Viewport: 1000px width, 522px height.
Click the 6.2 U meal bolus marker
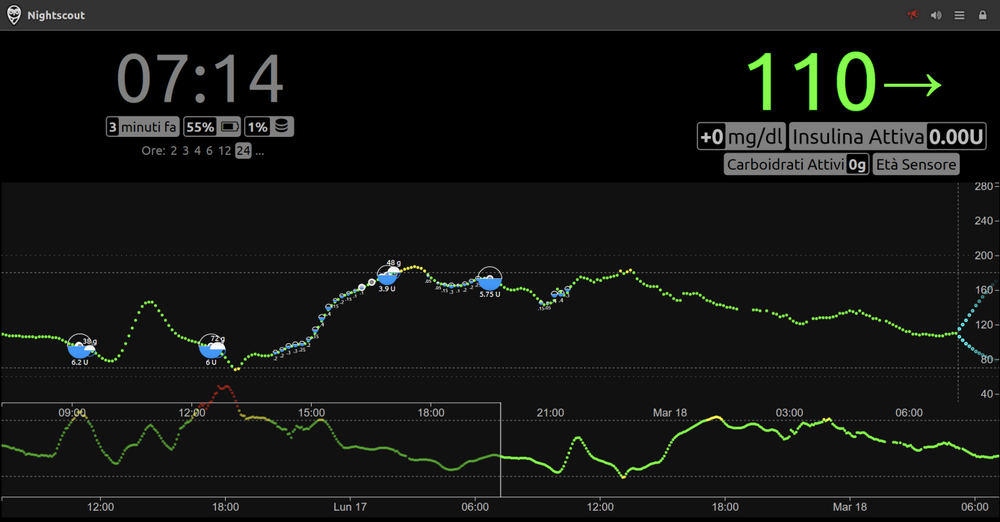[80, 348]
